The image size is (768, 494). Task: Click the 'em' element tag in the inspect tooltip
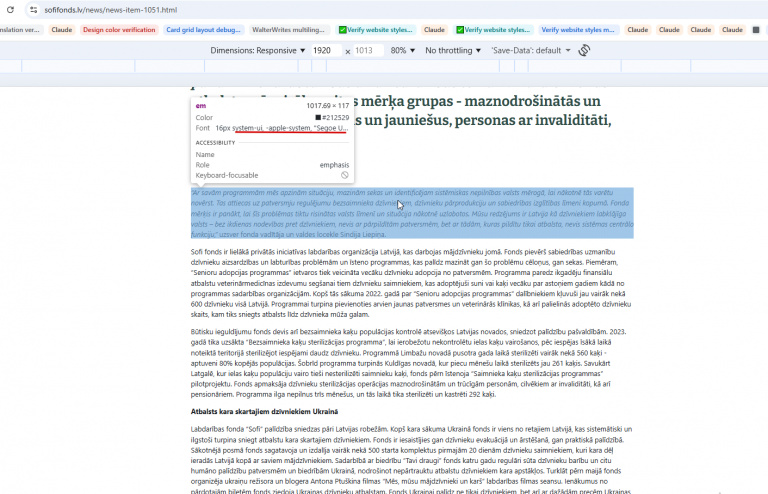[201, 106]
